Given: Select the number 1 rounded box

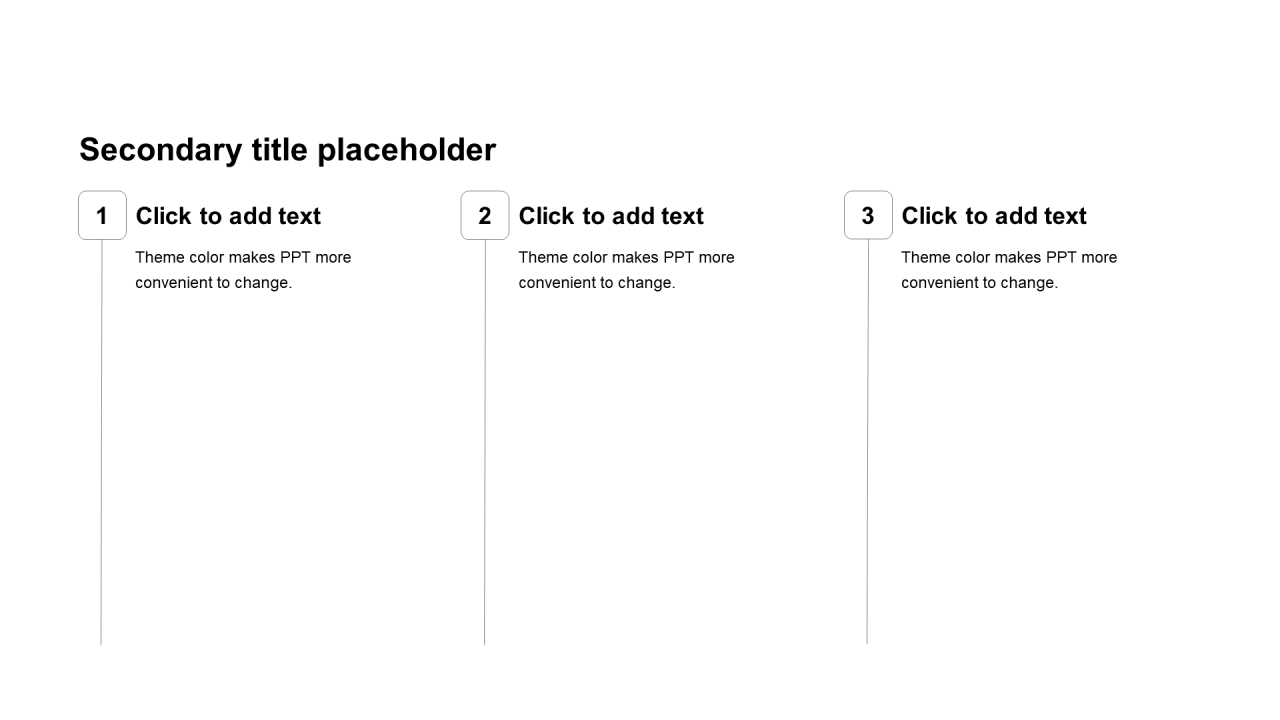Looking at the screenshot, I should tap(102, 215).
